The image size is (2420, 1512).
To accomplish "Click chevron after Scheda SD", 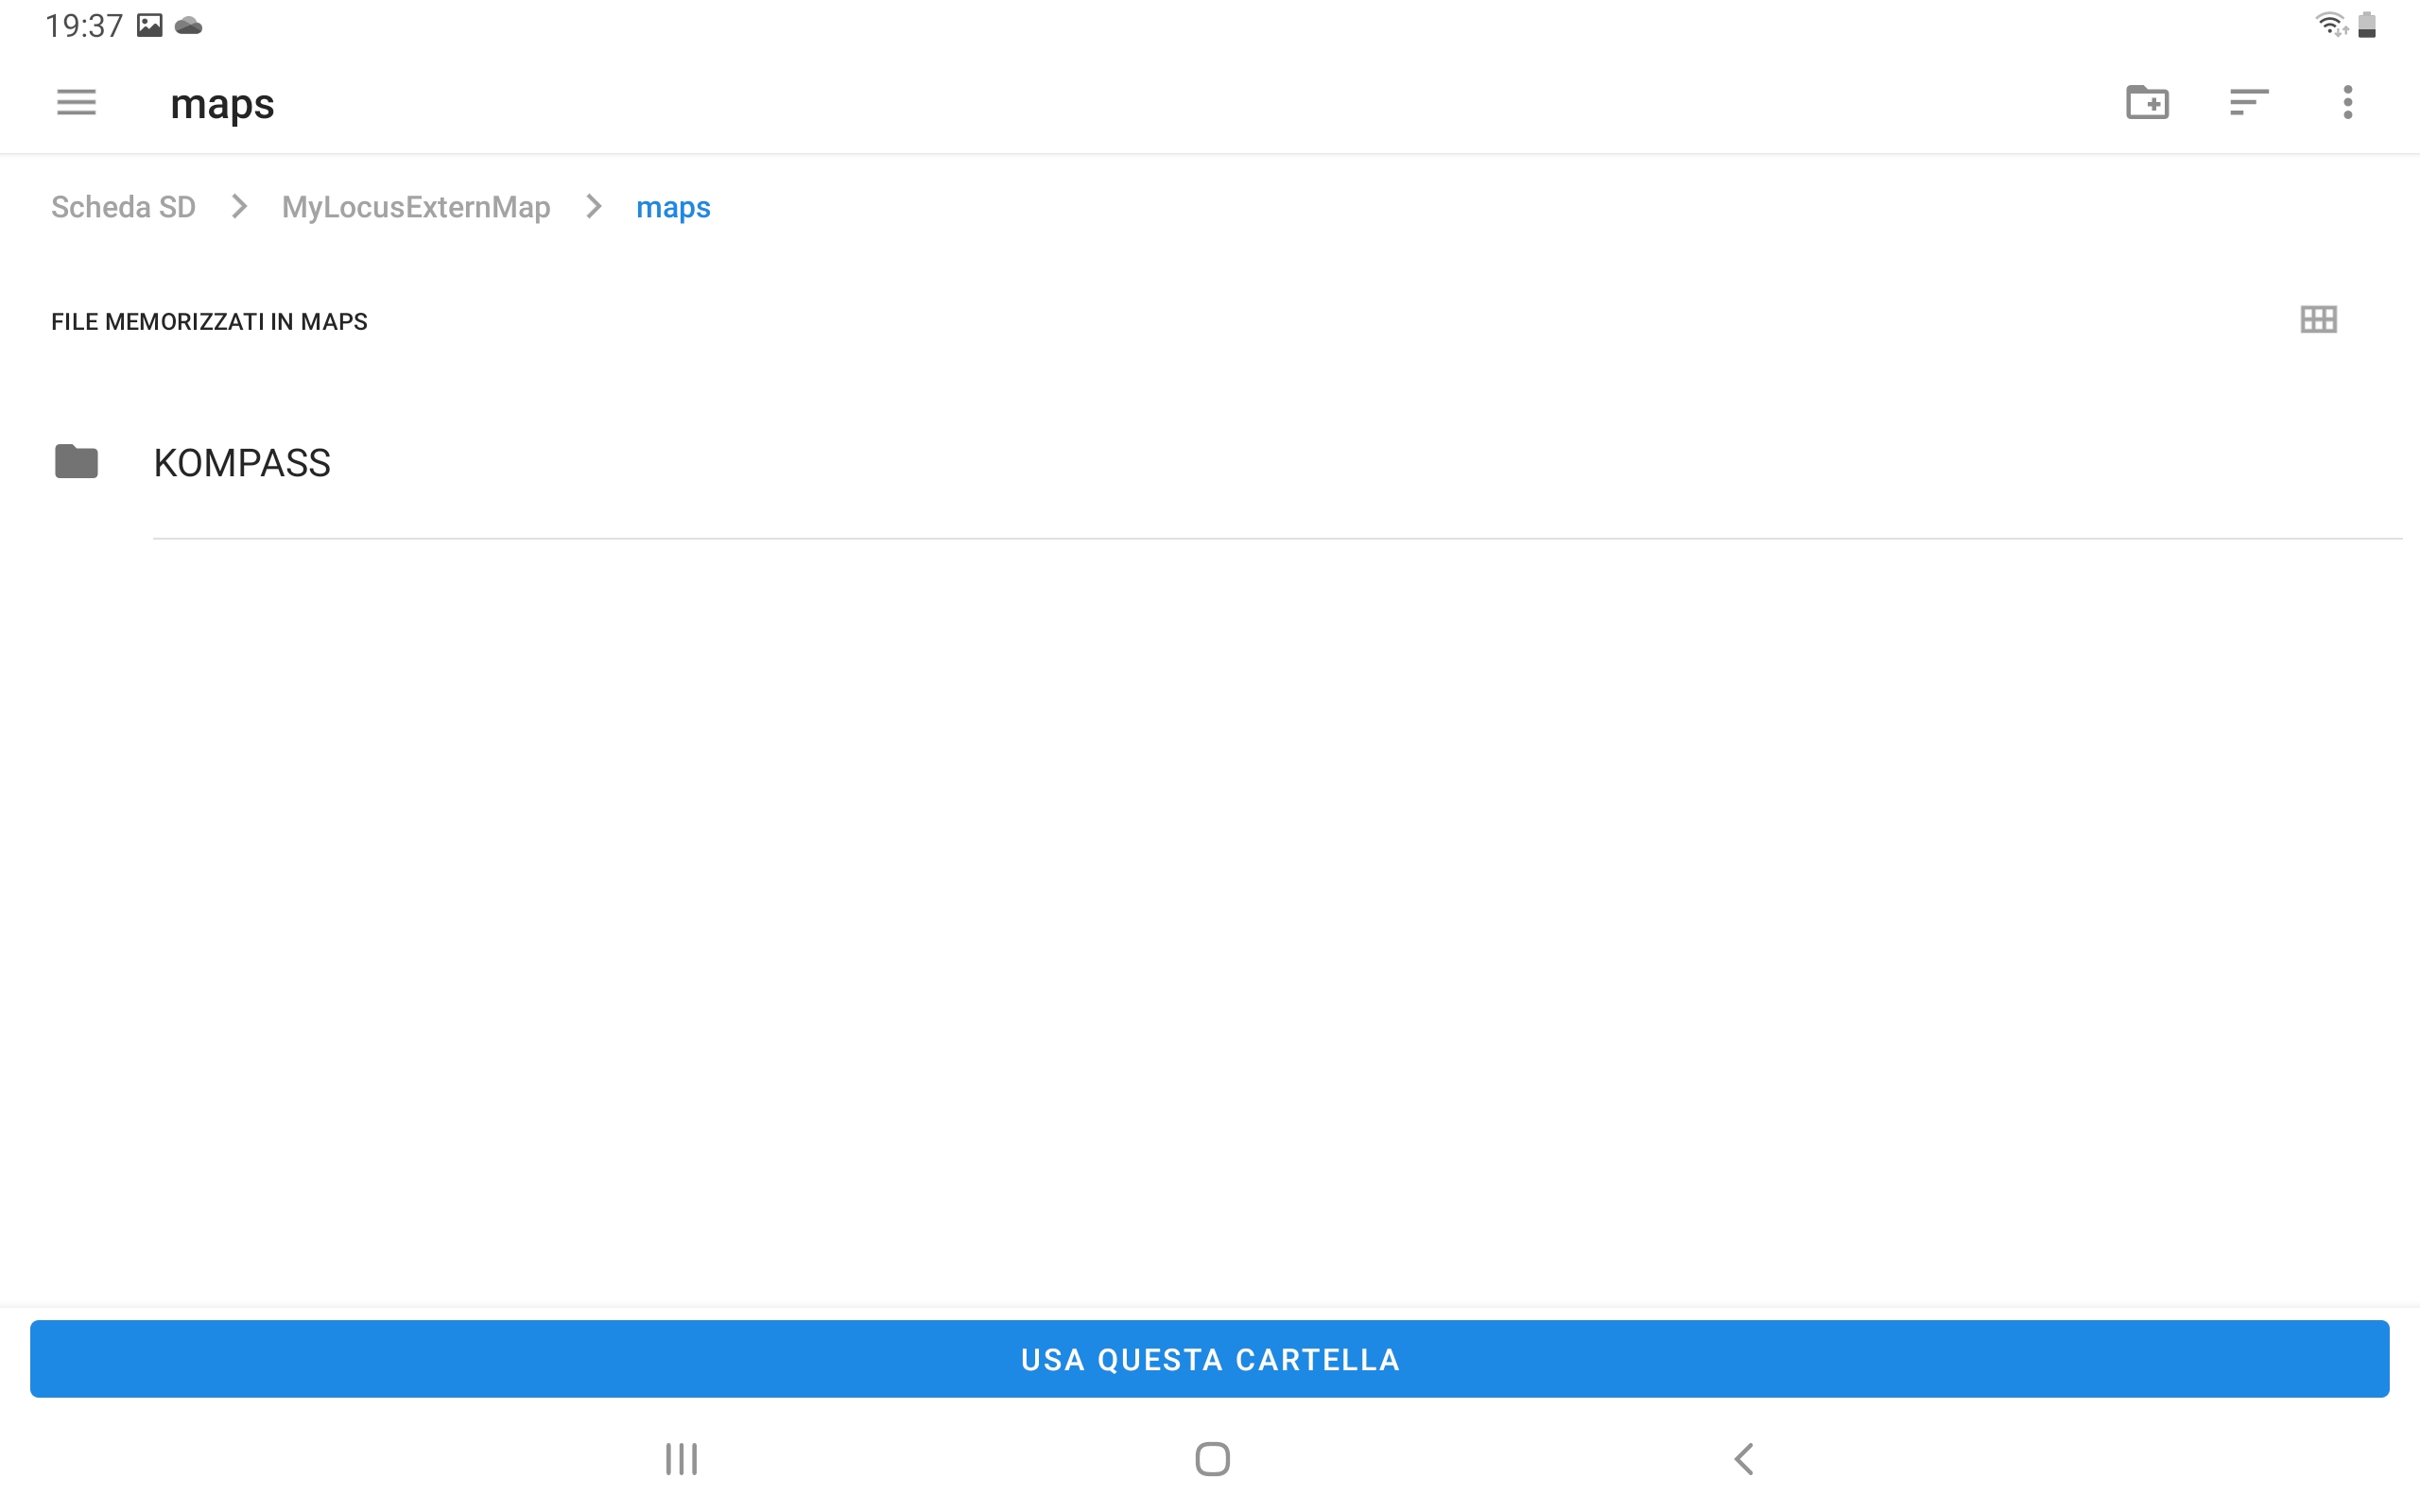I will click(239, 207).
